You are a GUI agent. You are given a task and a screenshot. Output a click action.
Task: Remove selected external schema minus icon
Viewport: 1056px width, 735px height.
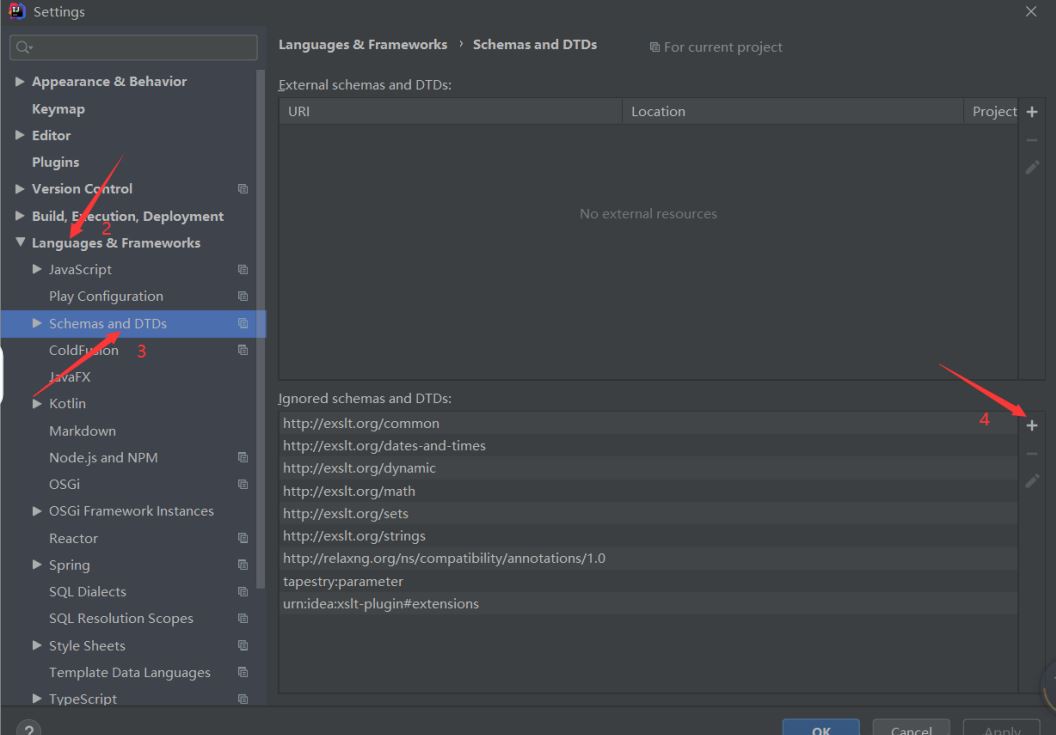[x=1032, y=140]
